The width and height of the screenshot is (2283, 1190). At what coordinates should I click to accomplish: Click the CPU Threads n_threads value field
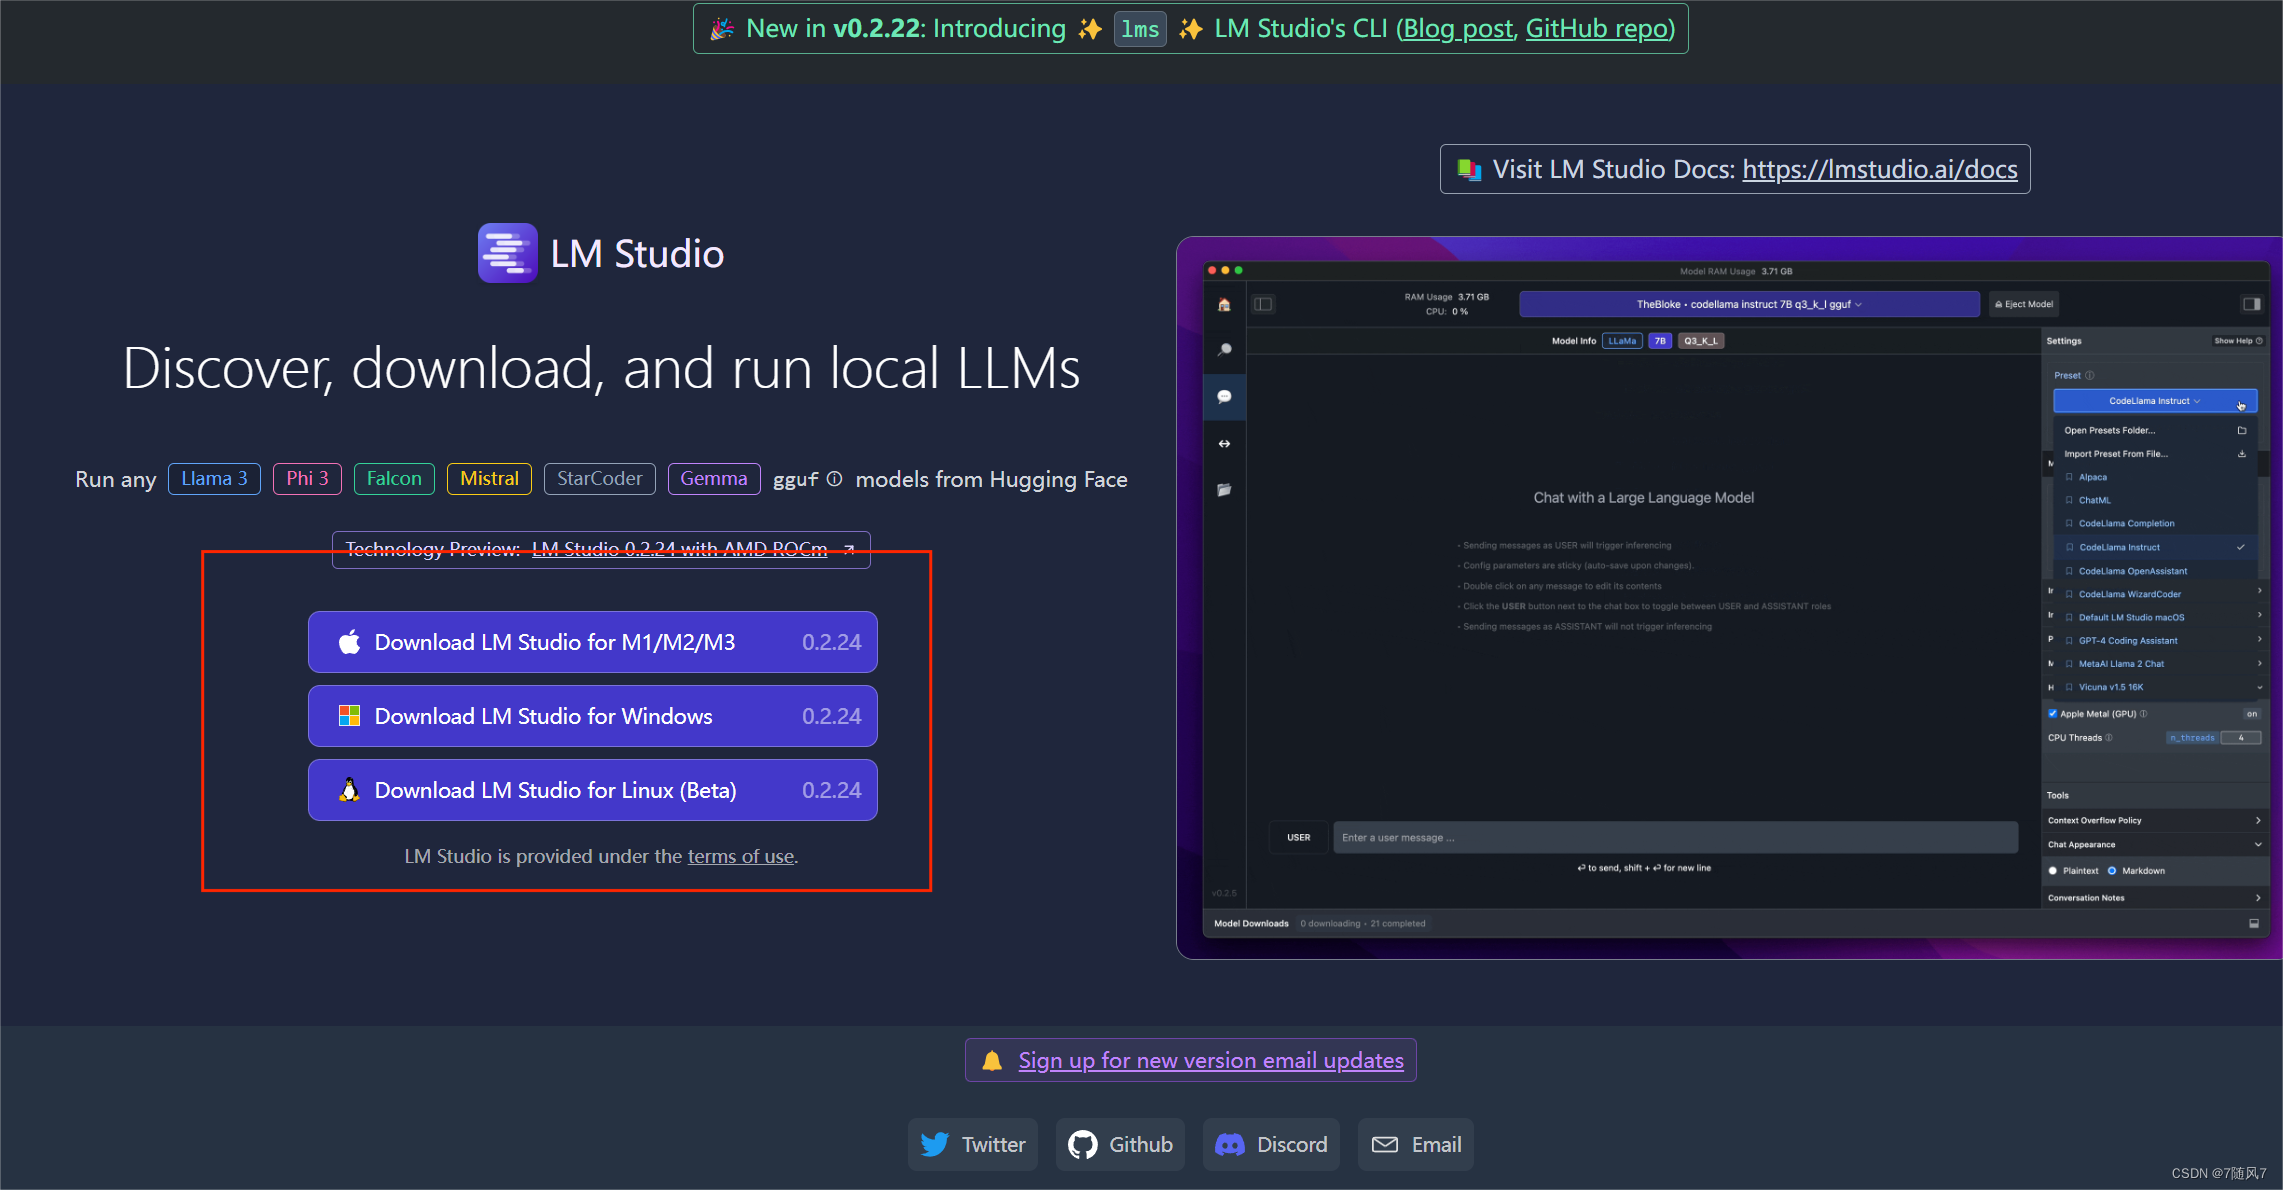pyautogui.click(x=2240, y=738)
